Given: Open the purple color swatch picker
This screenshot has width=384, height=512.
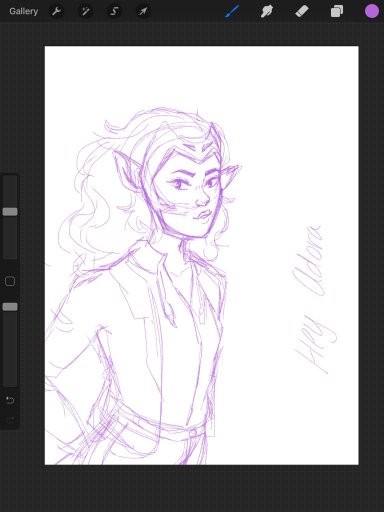Looking at the screenshot, I should pos(371,11).
